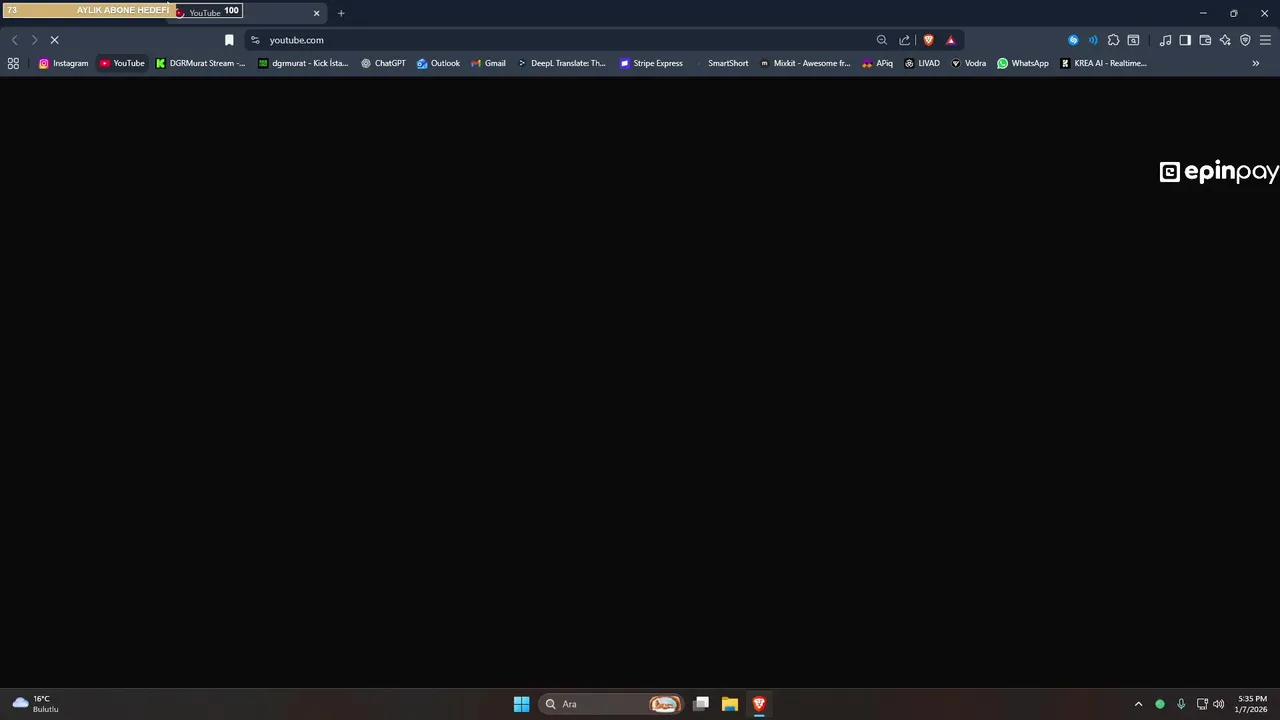The width and height of the screenshot is (1280, 720).
Task: Open the apps grid in bookmarks bar
Action: [x=13, y=63]
